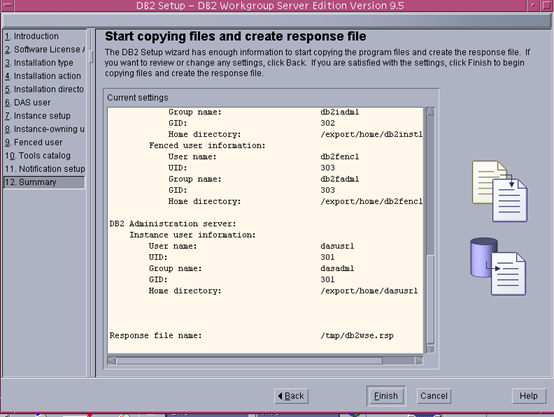Image resolution: width=554 pixels, height=417 pixels.
Task: Click the /tmp/db2wse.rsp response file value
Action: click(357, 335)
